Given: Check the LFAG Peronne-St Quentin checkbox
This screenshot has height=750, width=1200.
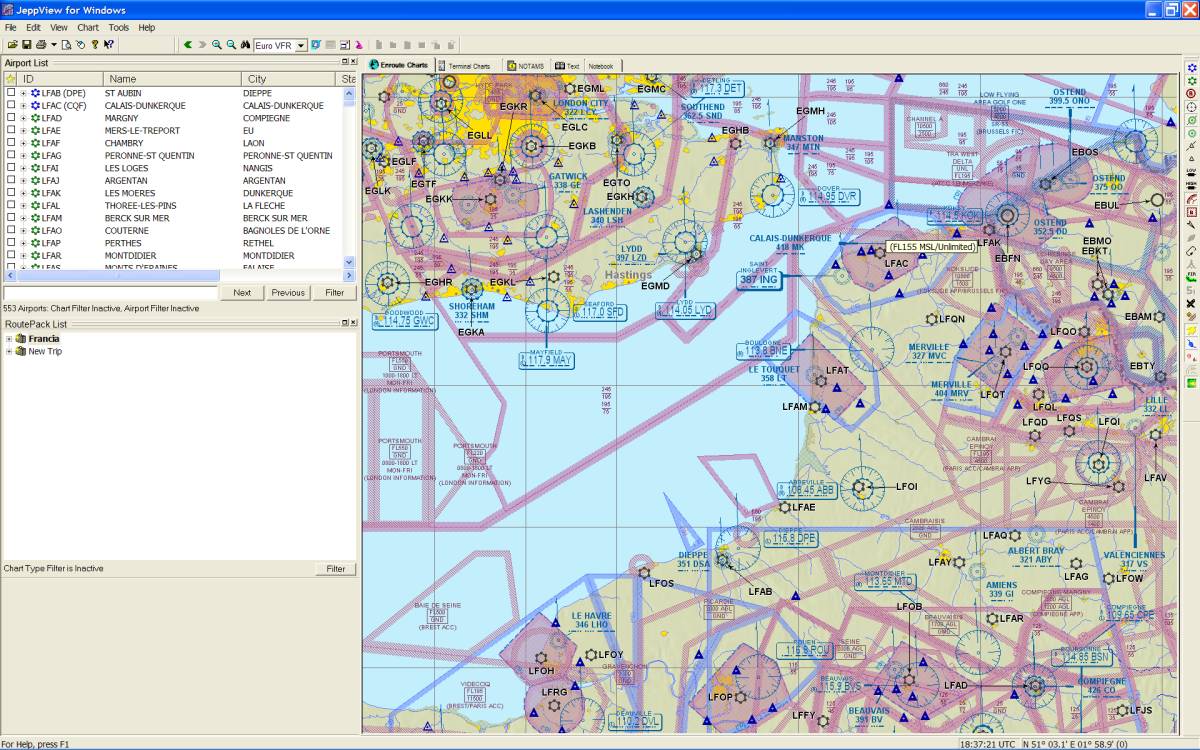Looking at the screenshot, I should (11, 155).
